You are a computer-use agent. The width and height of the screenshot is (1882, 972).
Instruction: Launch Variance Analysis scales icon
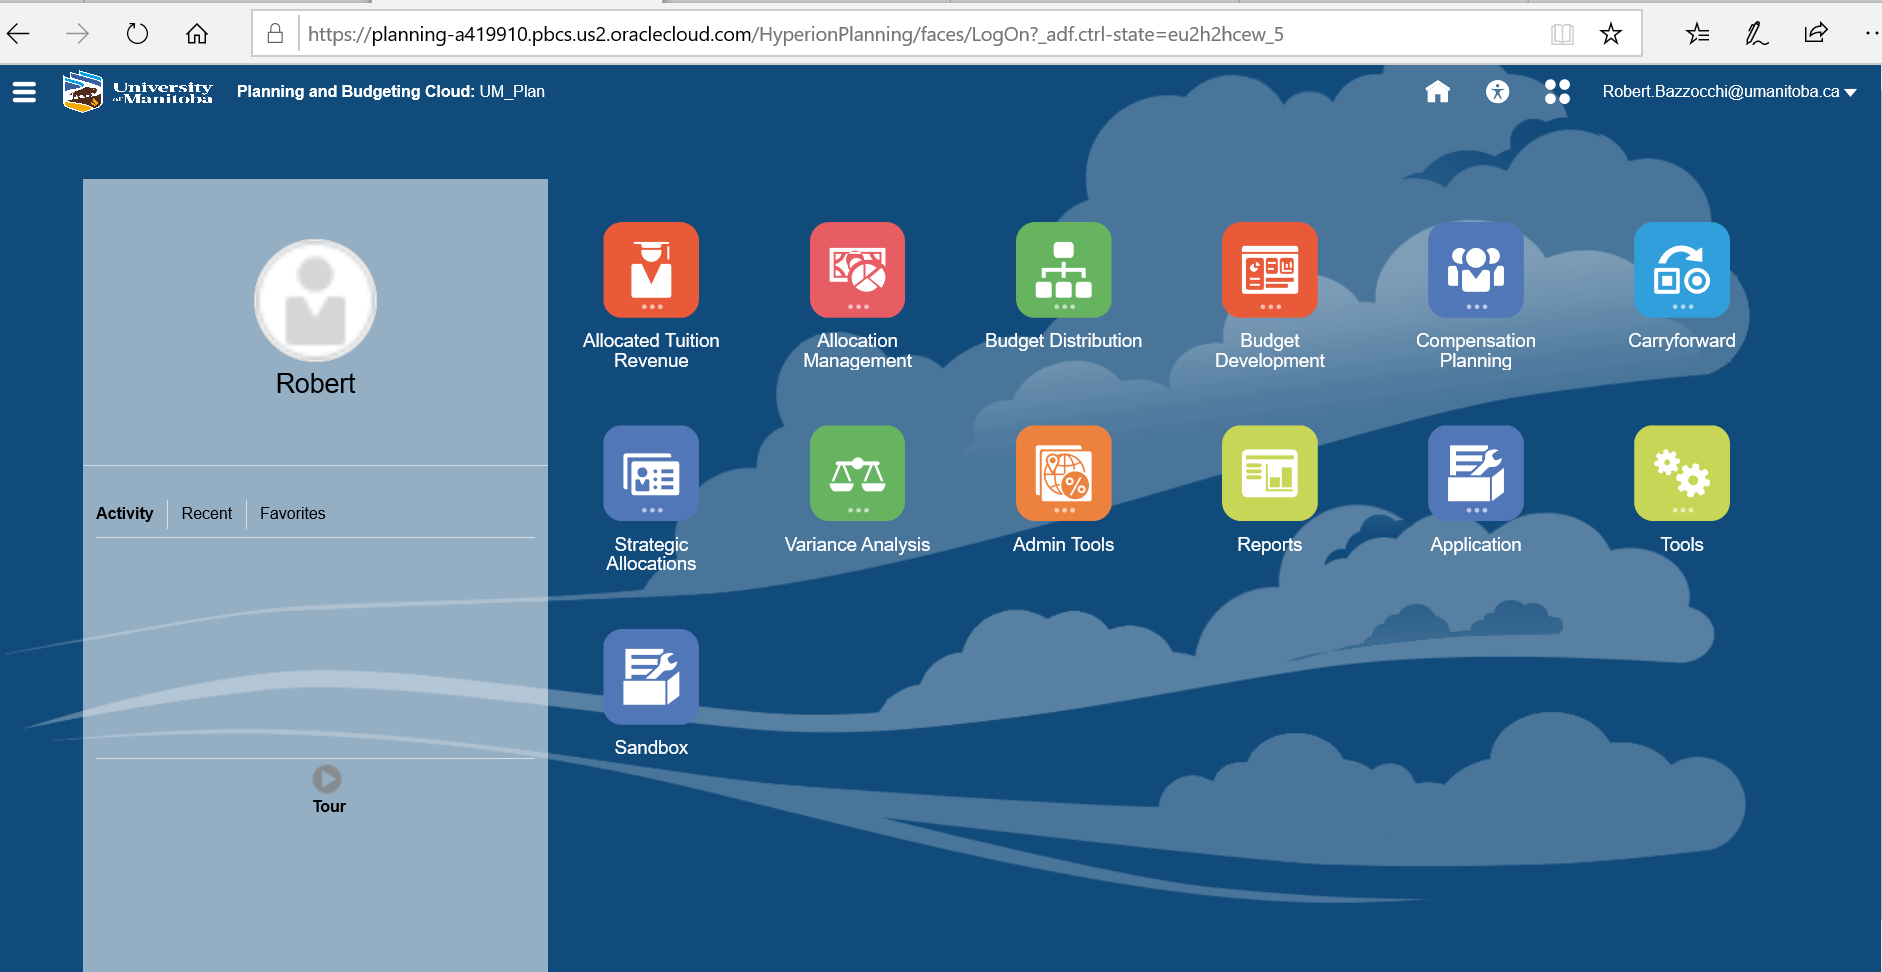click(x=857, y=473)
